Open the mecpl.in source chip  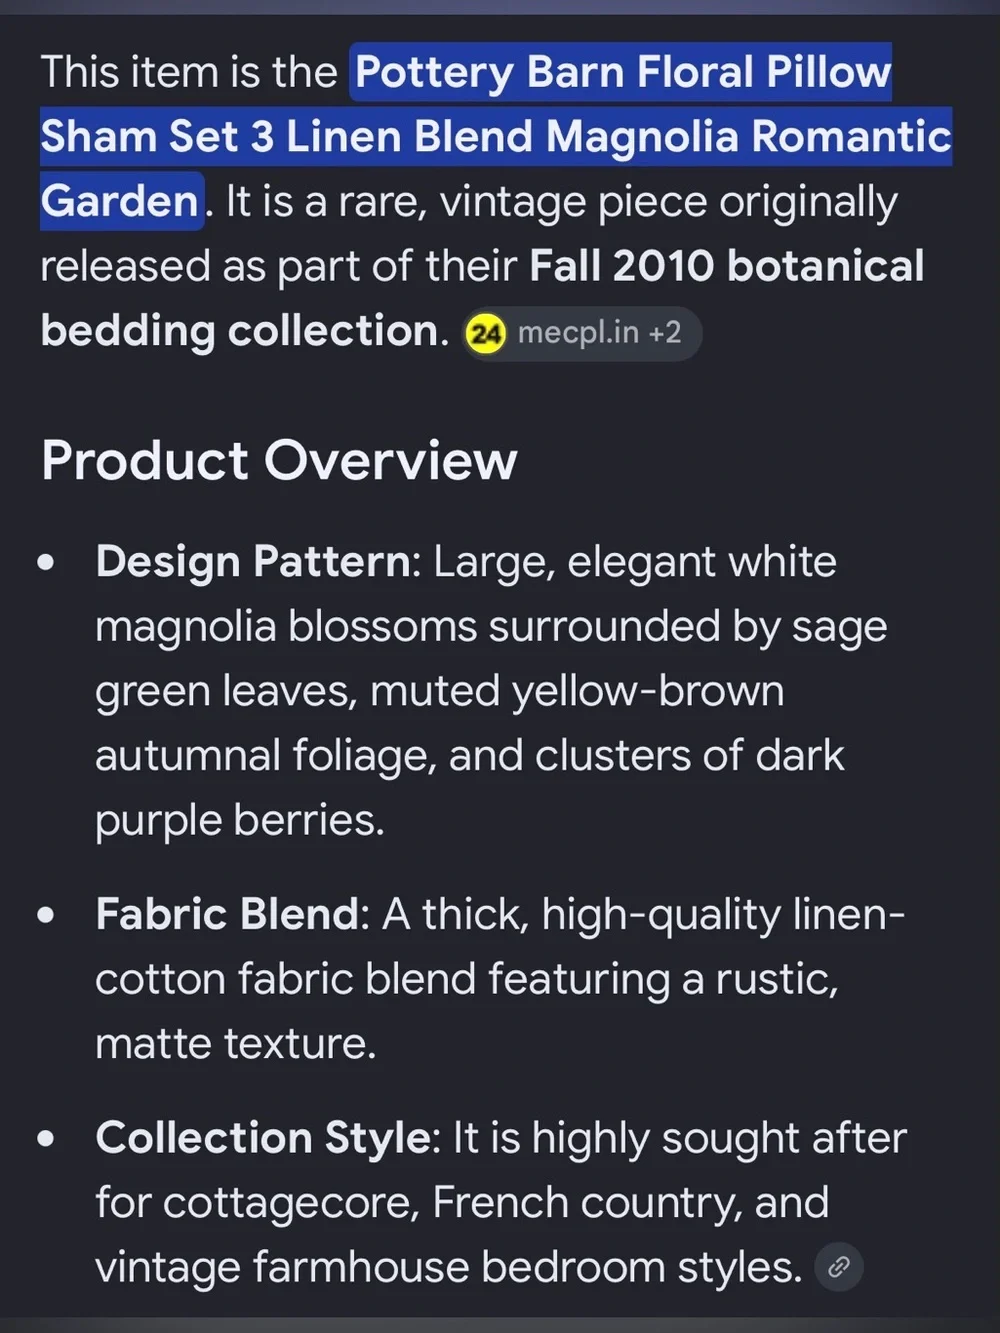point(581,333)
